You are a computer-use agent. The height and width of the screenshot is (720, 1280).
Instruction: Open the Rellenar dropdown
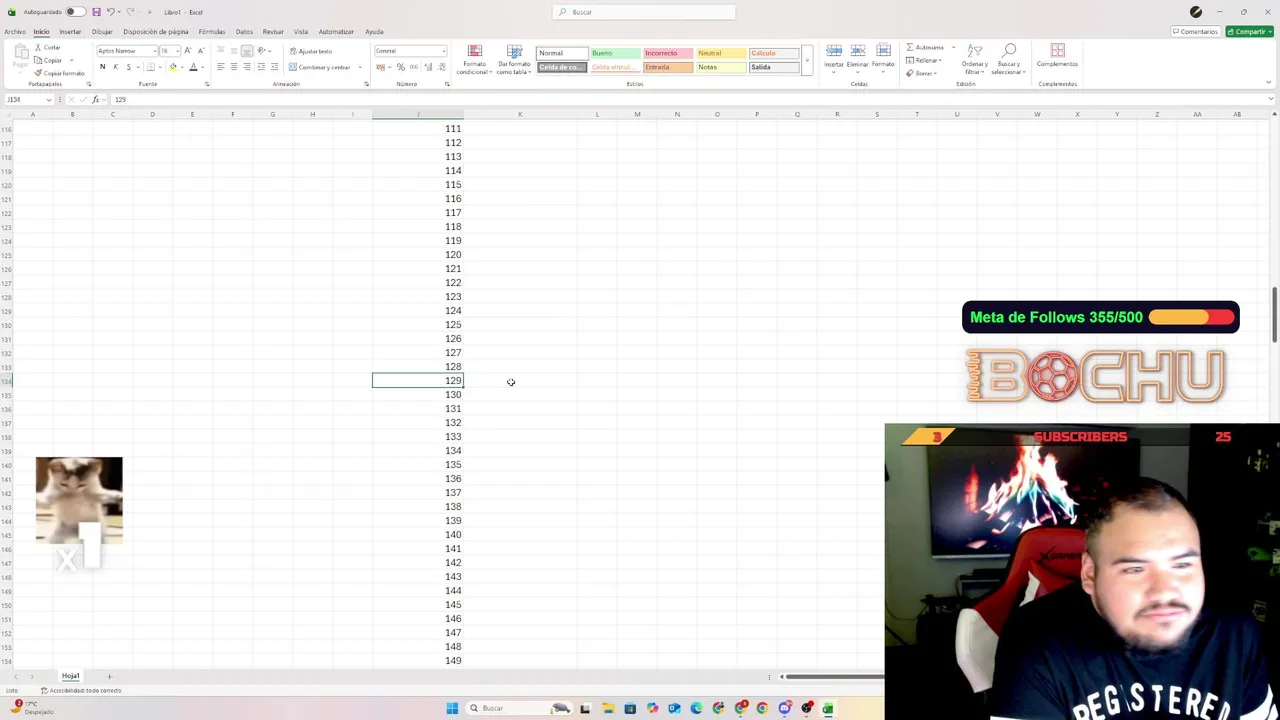tap(925, 60)
